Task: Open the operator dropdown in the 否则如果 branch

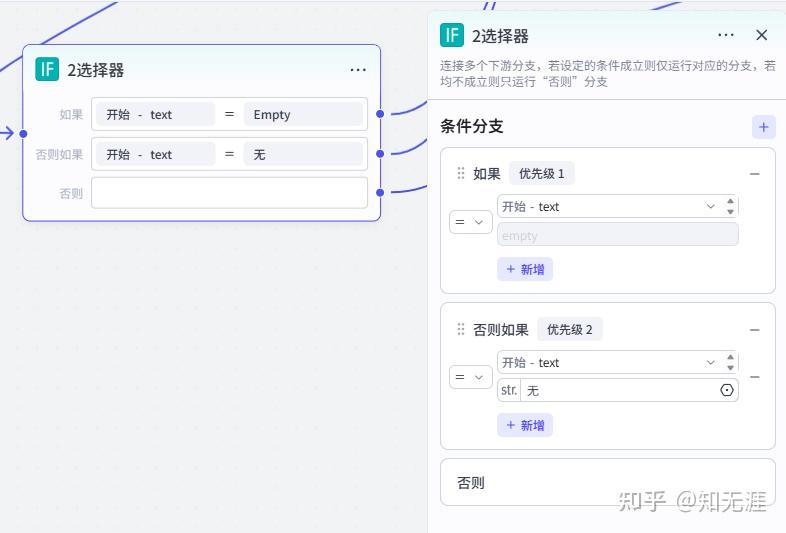Action: pos(470,377)
